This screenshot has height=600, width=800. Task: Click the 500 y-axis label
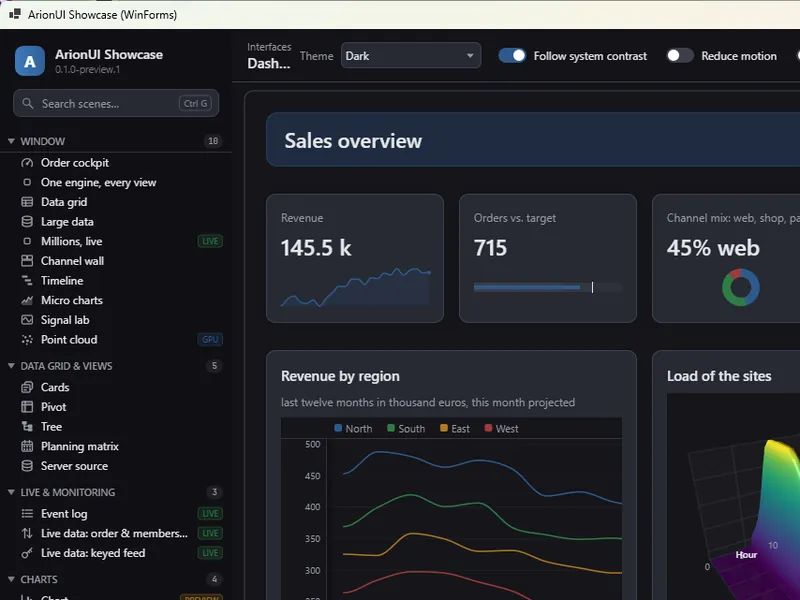(313, 444)
